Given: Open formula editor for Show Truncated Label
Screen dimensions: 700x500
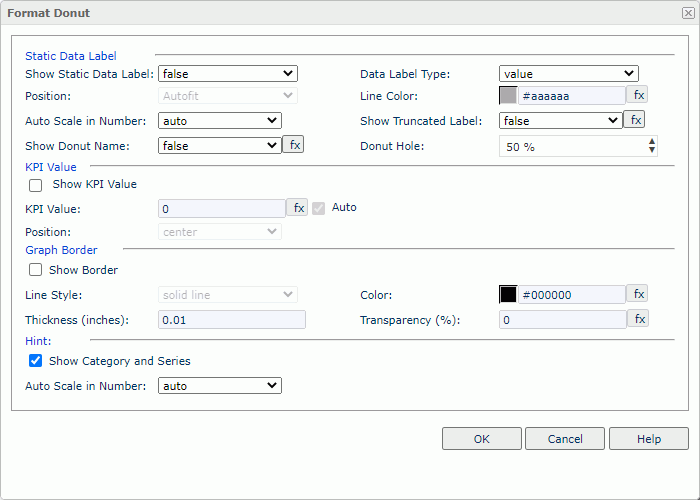Looking at the screenshot, I should coord(634,120).
